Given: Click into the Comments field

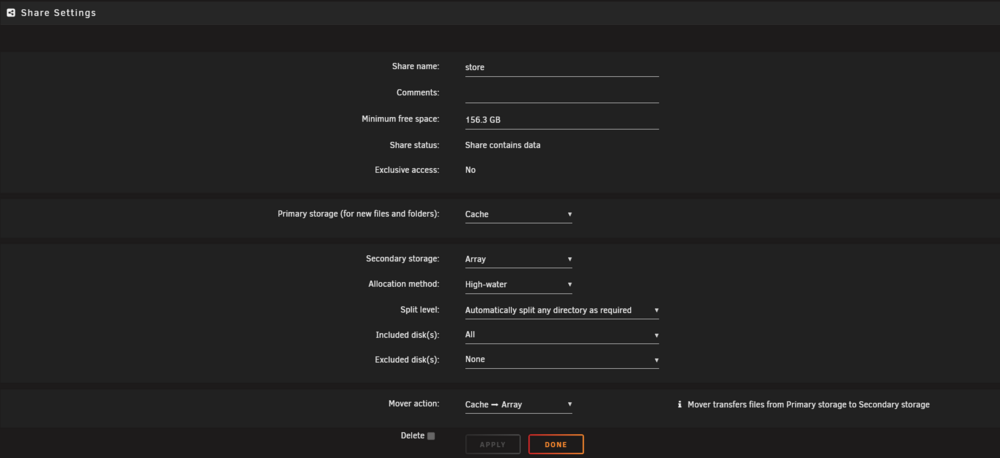Looking at the screenshot, I should (562, 93).
